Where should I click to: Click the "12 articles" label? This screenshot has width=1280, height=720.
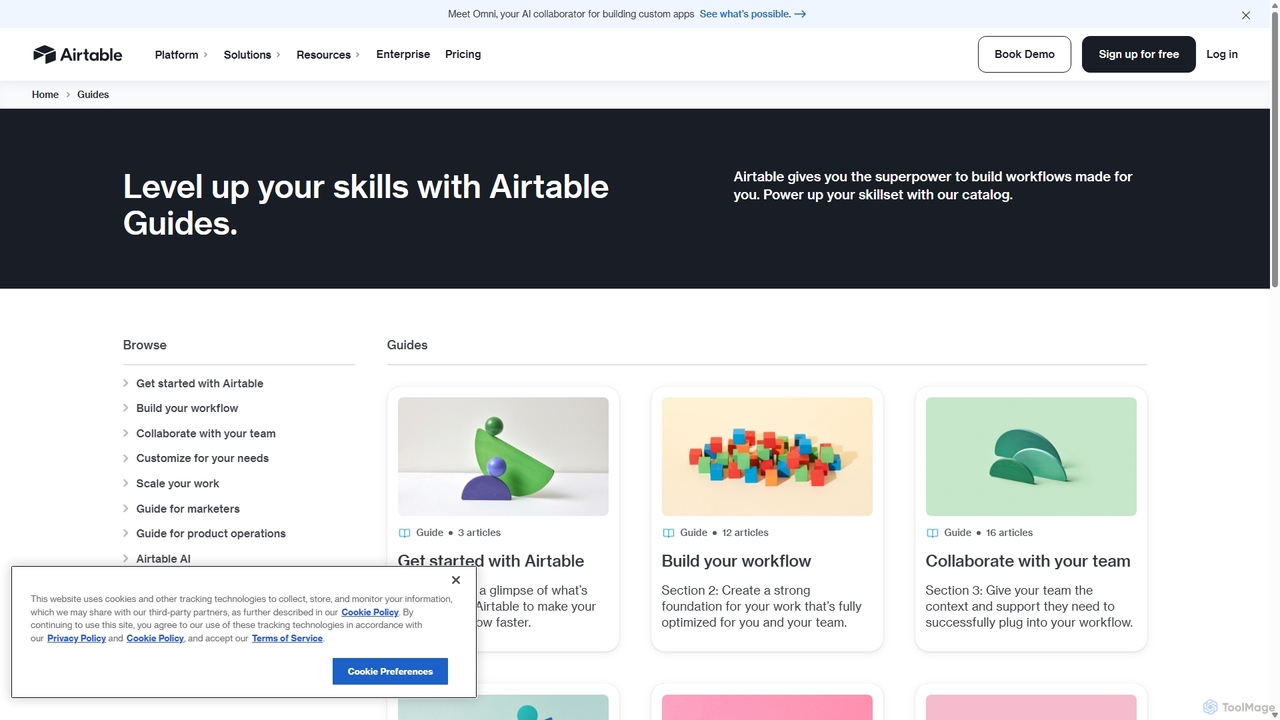click(x=745, y=533)
